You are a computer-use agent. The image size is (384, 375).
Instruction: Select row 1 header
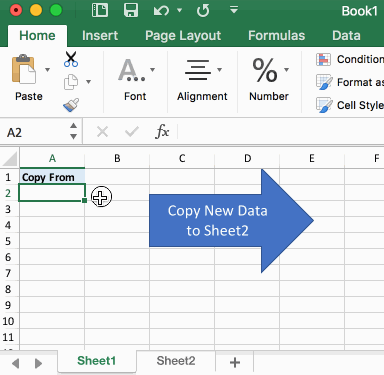8,177
